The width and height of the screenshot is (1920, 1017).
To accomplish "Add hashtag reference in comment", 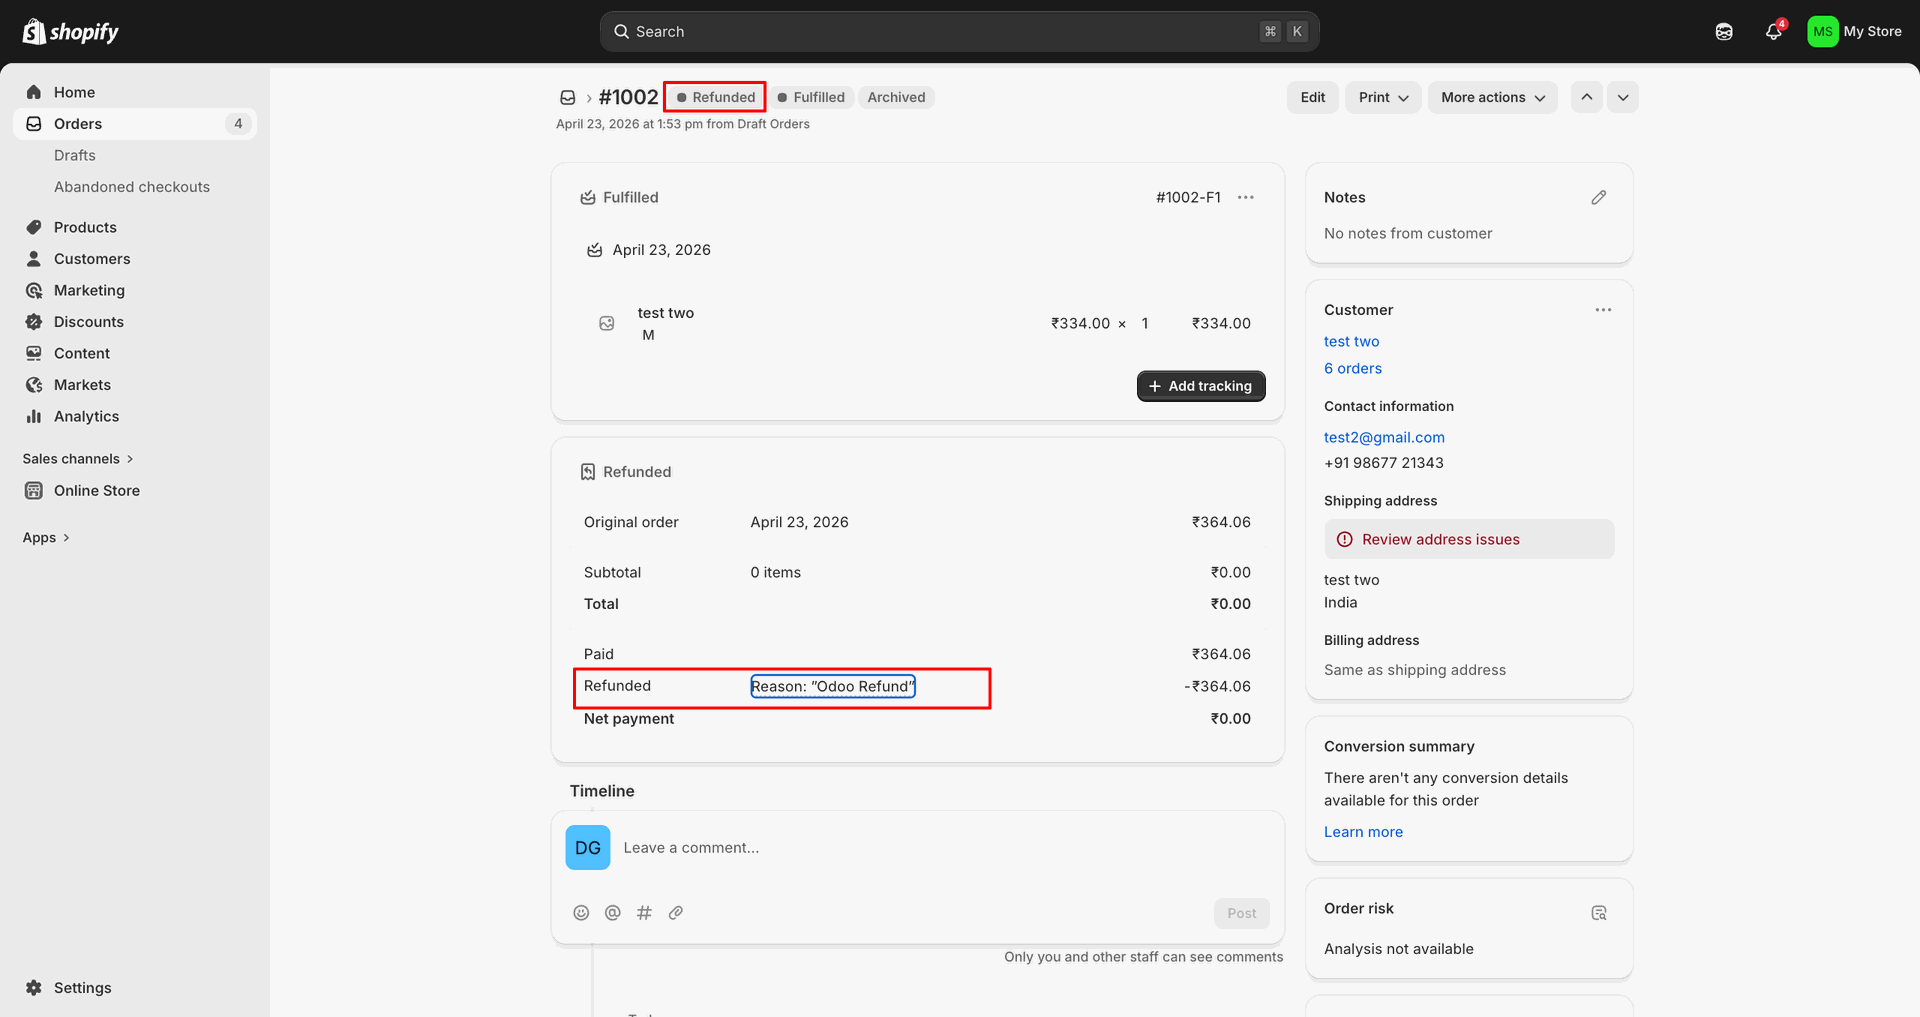I will coord(644,913).
